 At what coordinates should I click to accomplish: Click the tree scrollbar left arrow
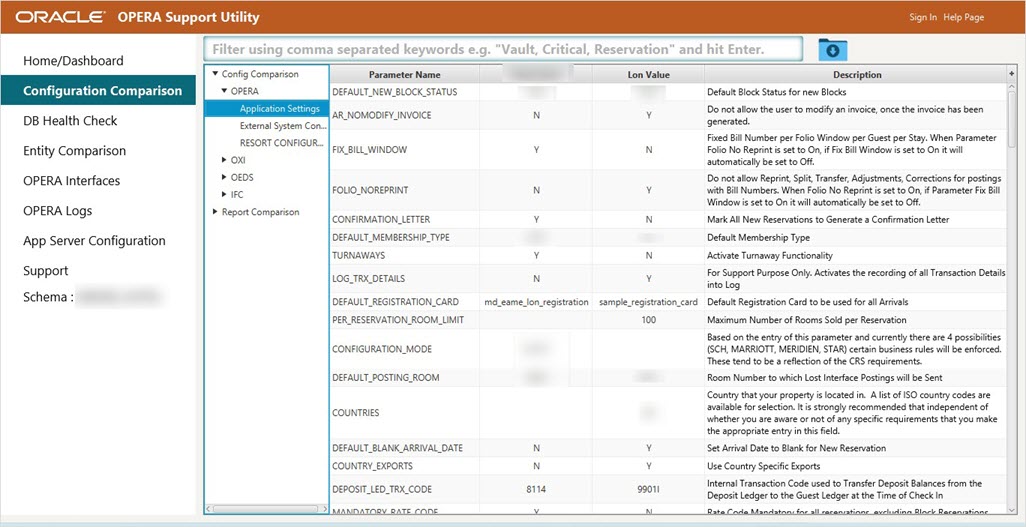point(209,508)
